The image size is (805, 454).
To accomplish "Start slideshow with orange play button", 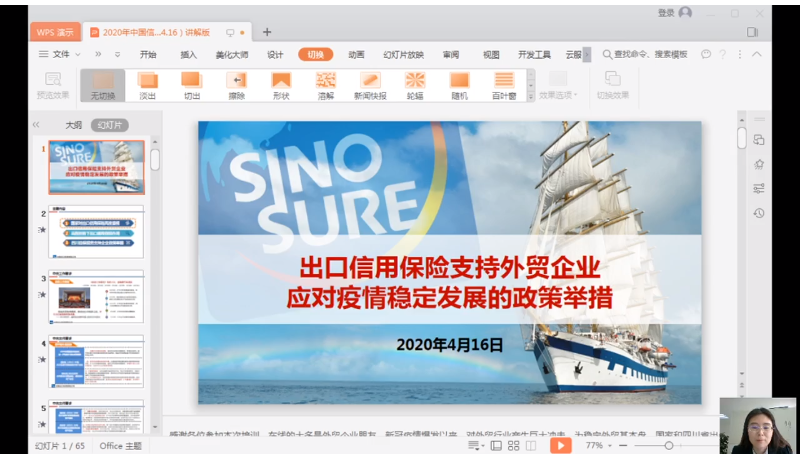I will [560, 446].
